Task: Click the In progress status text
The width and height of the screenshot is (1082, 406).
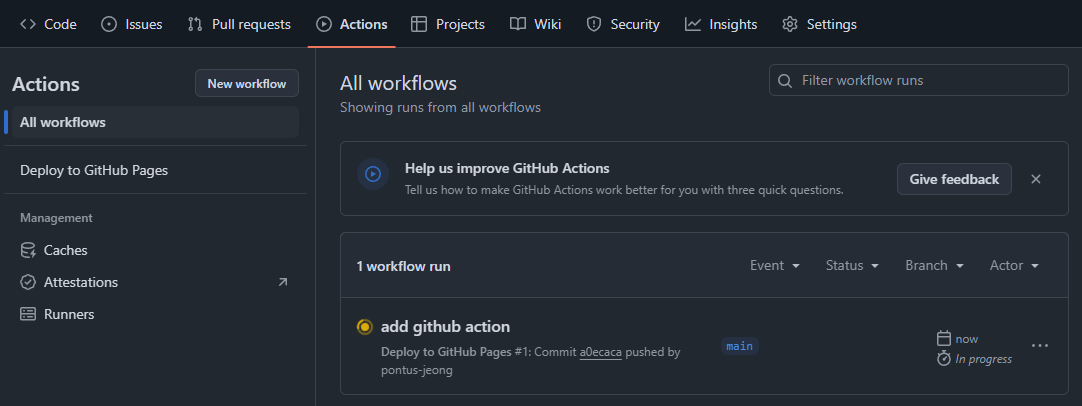Action: [983, 359]
